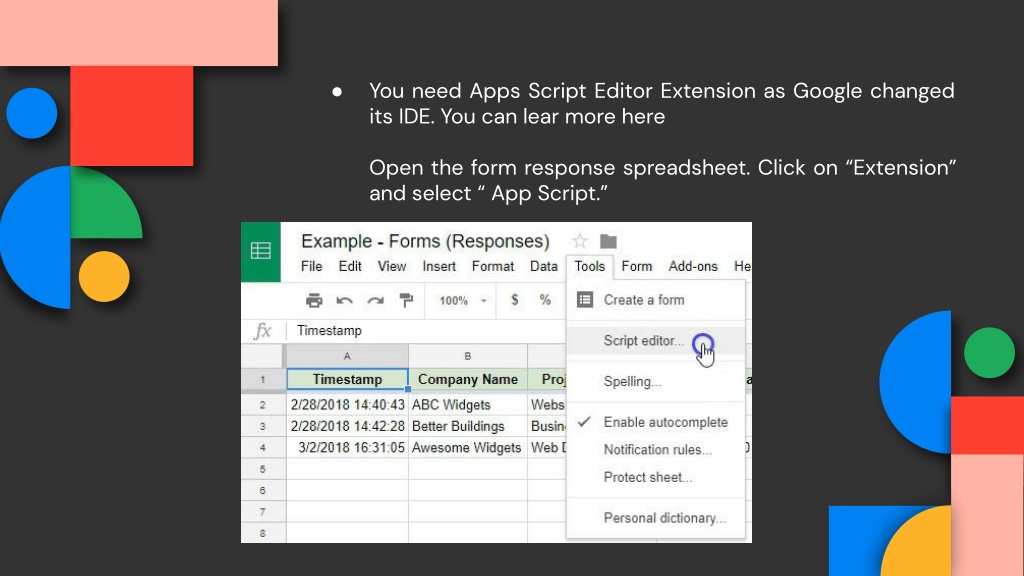Open the View menu
The height and width of the screenshot is (576, 1024).
392,266
